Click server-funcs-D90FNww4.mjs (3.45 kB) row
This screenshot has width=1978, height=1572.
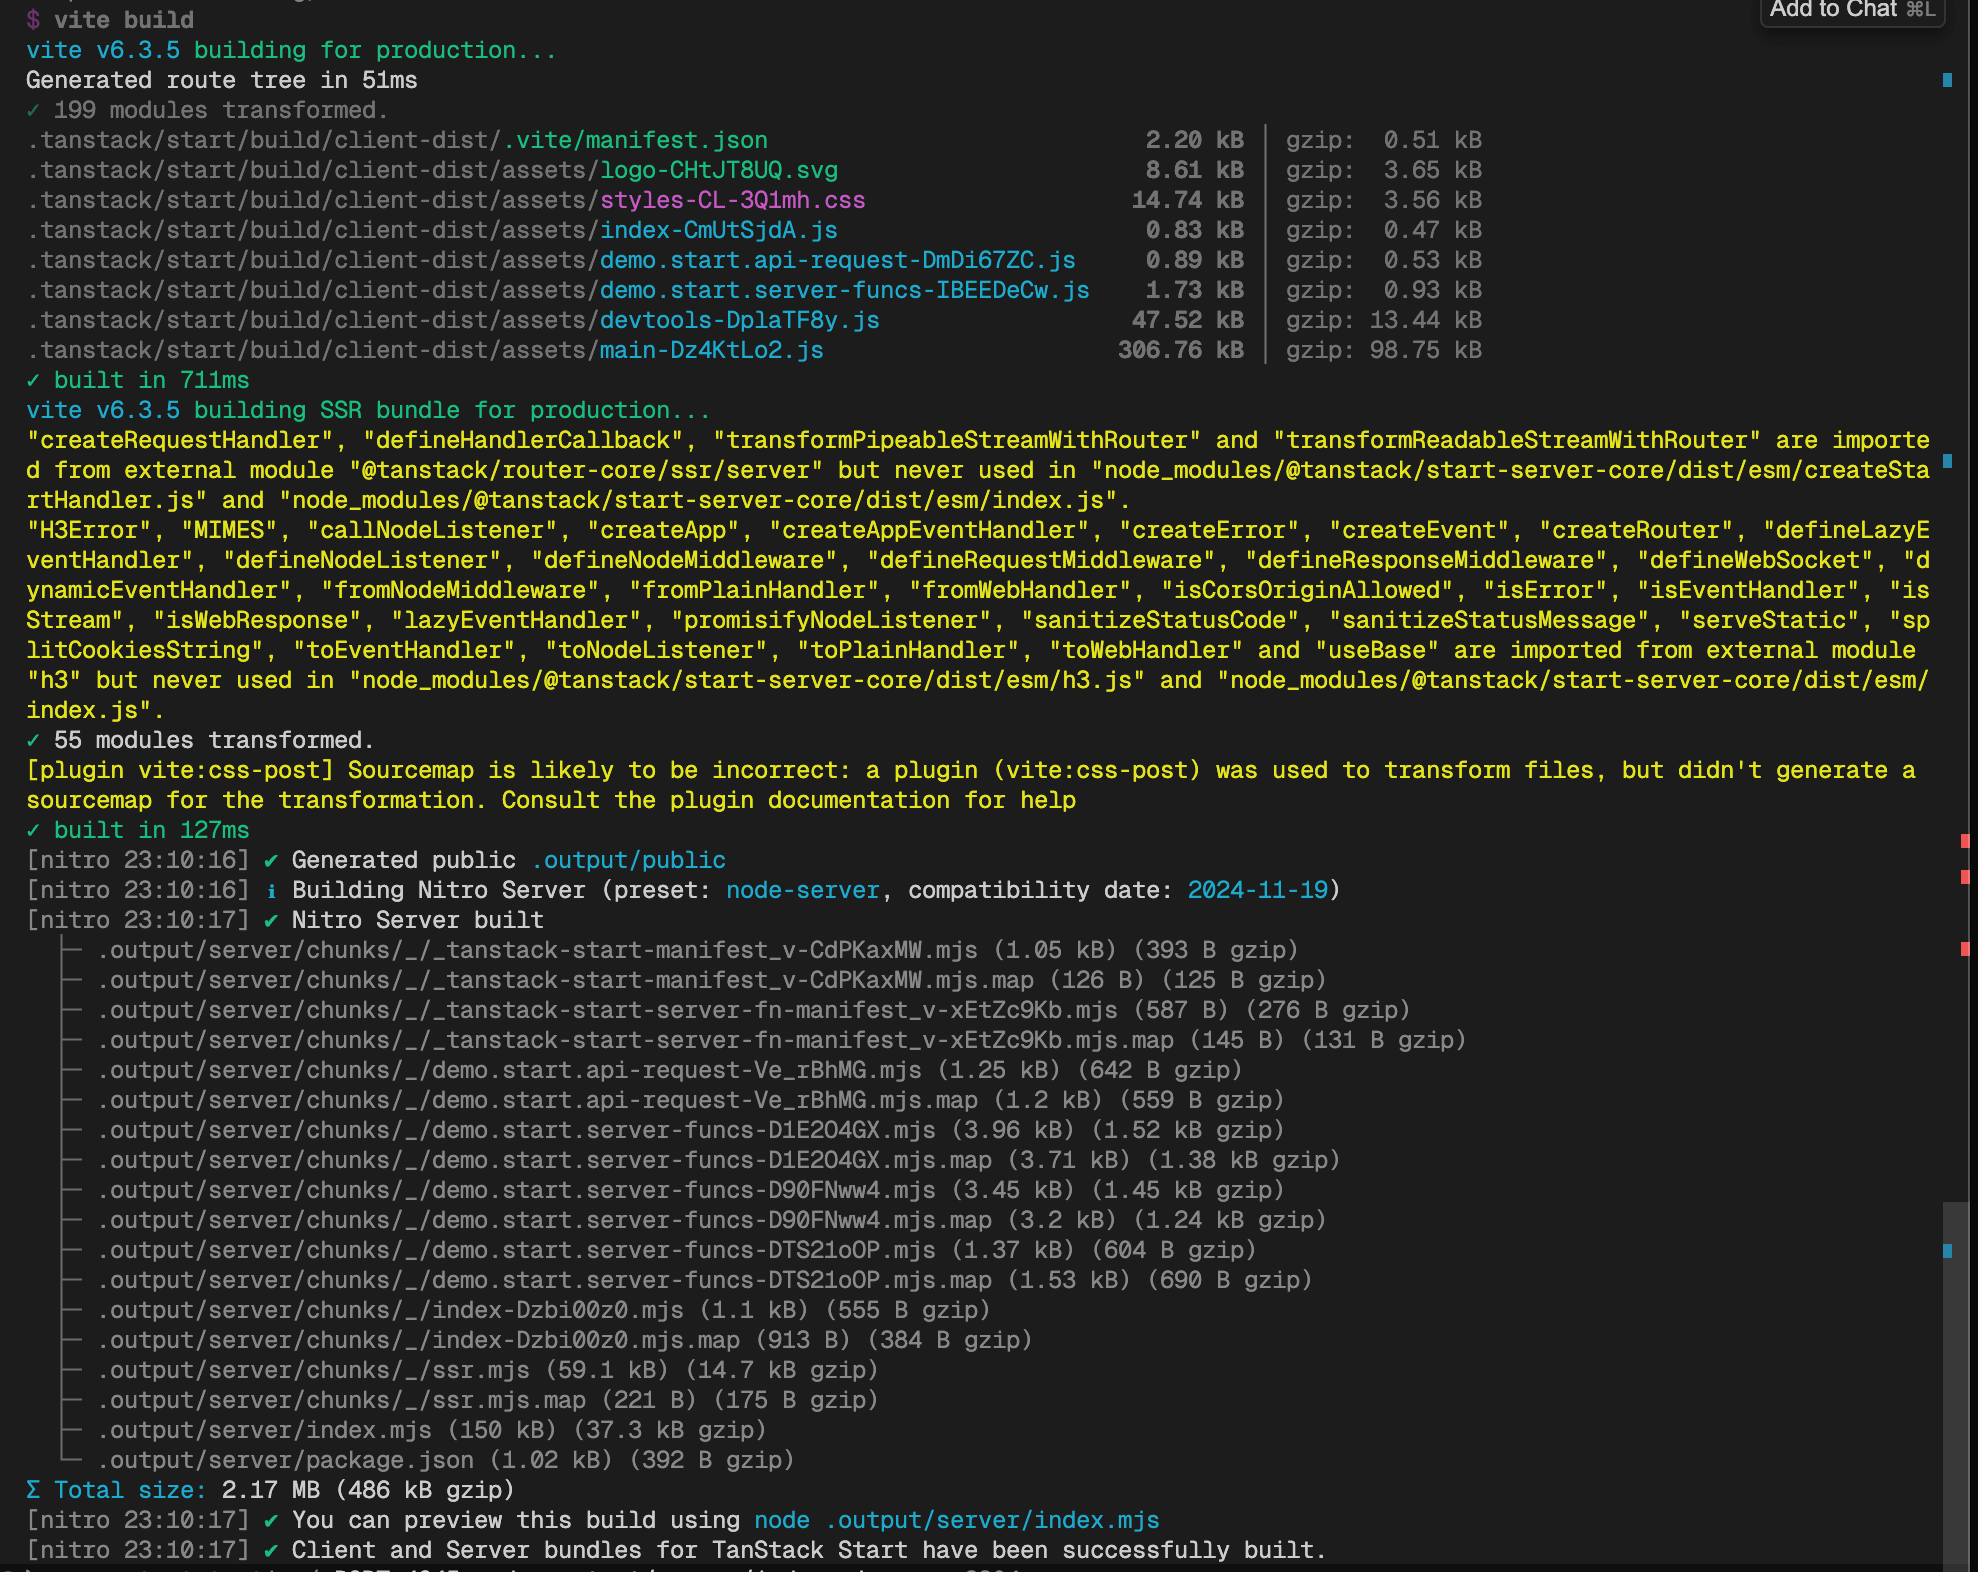(691, 1190)
